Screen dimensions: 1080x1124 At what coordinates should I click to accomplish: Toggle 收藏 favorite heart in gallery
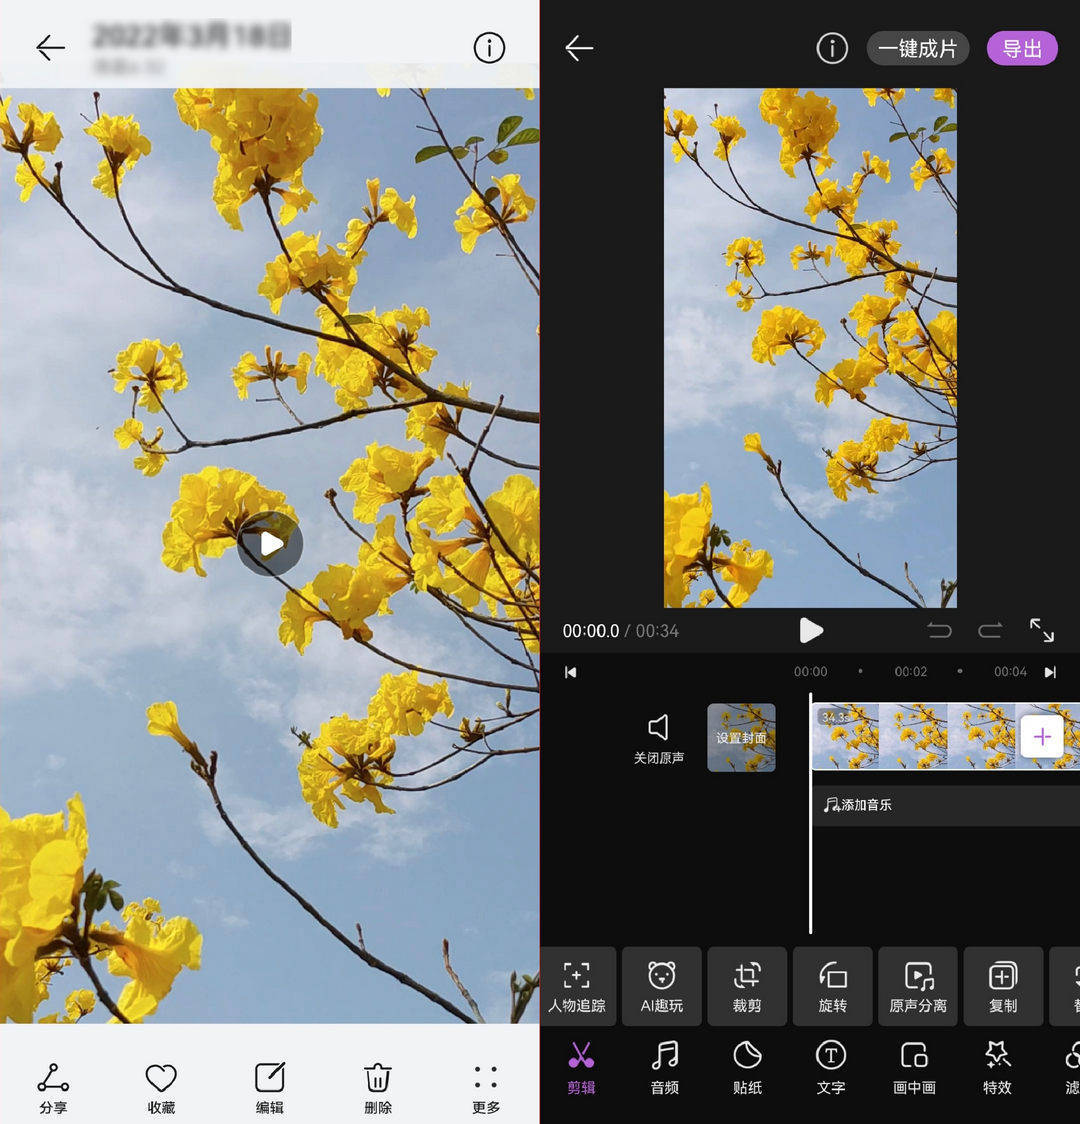pyautogui.click(x=161, y=1088)
